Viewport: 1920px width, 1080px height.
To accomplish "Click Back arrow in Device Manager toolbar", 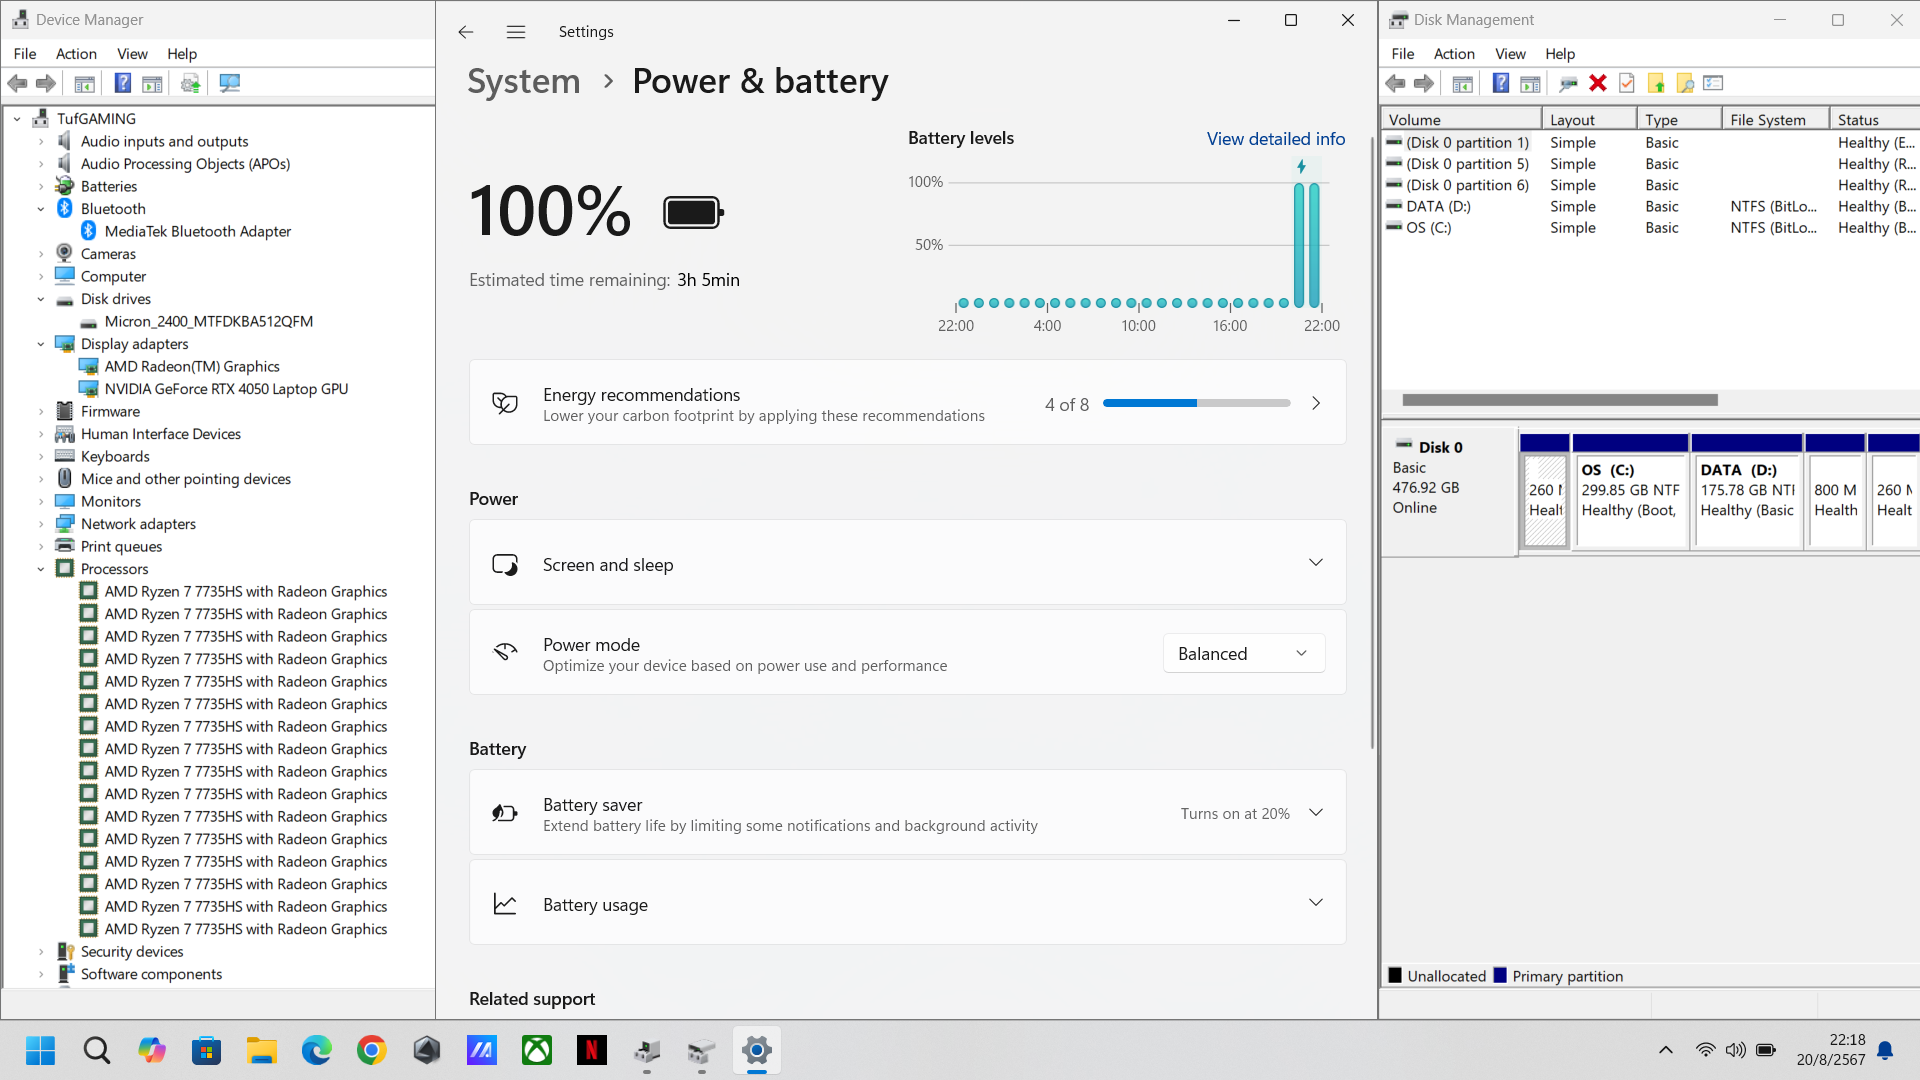I will [x=17, y=84].
